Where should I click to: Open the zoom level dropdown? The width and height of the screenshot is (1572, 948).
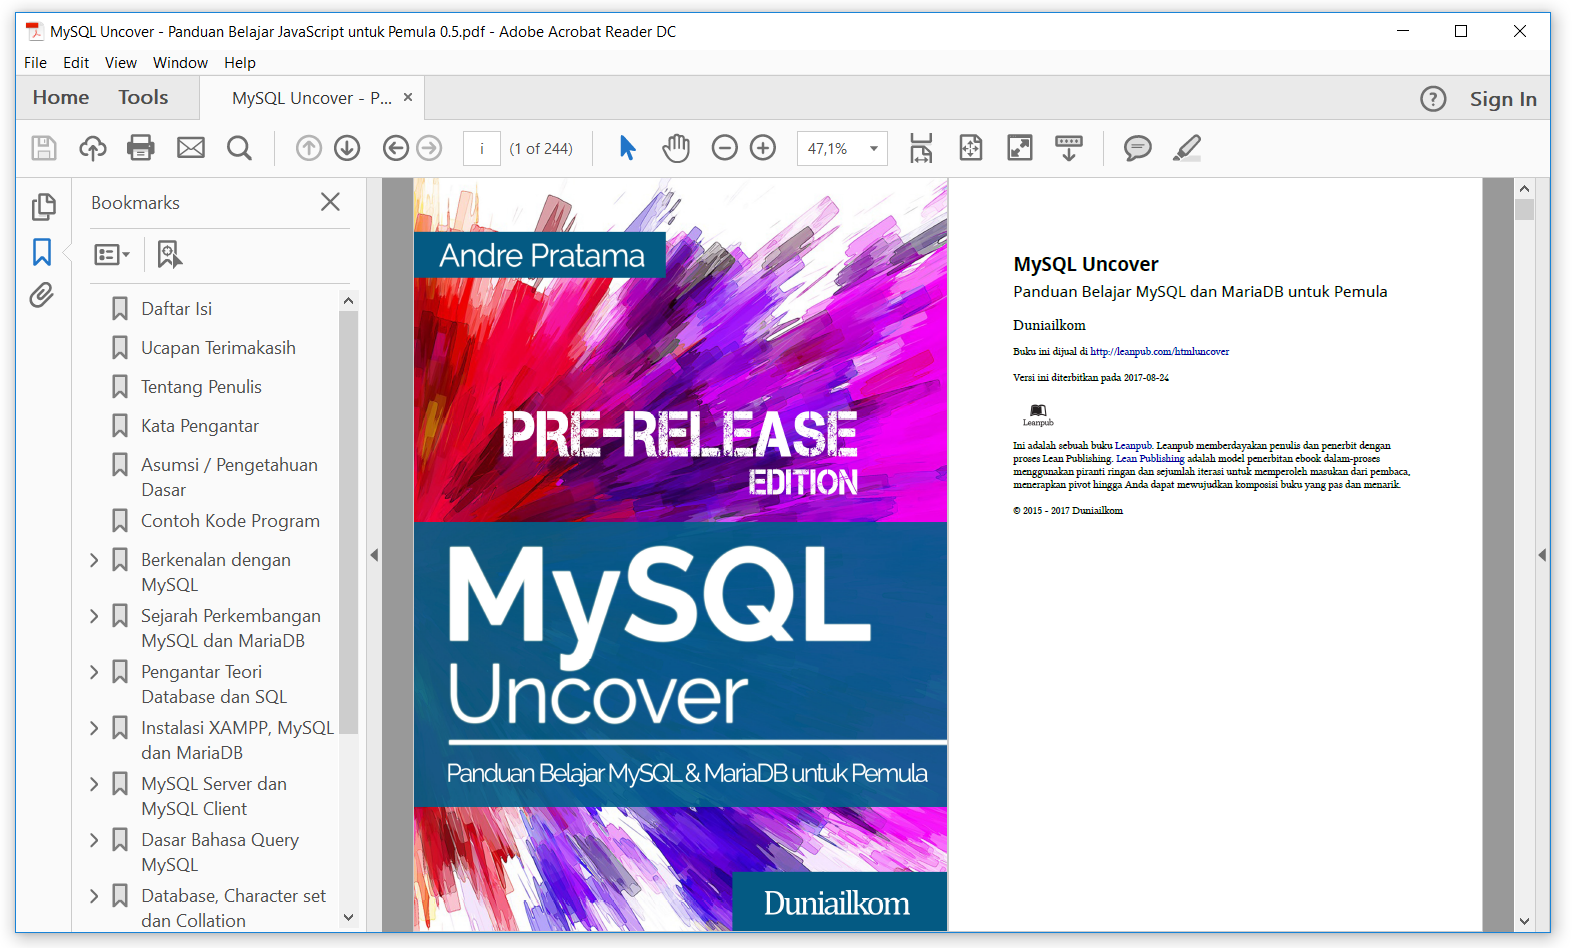[x=874, y=148]
